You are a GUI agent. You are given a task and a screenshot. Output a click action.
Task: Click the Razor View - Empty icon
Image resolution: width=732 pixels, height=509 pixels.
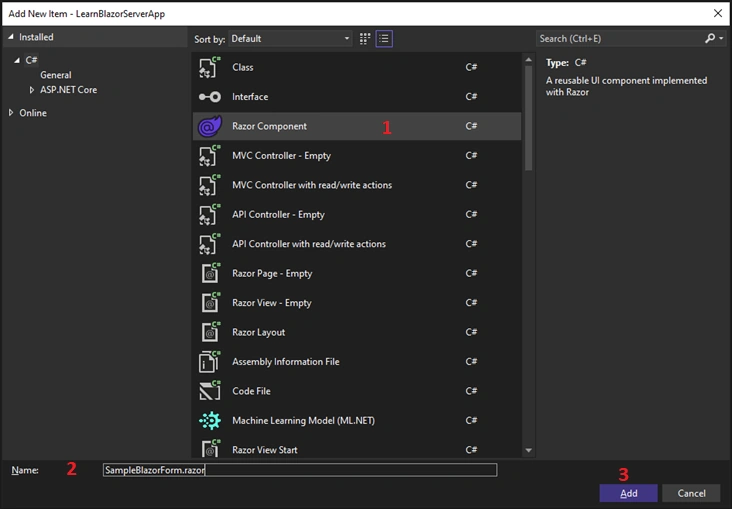[211, 303]
